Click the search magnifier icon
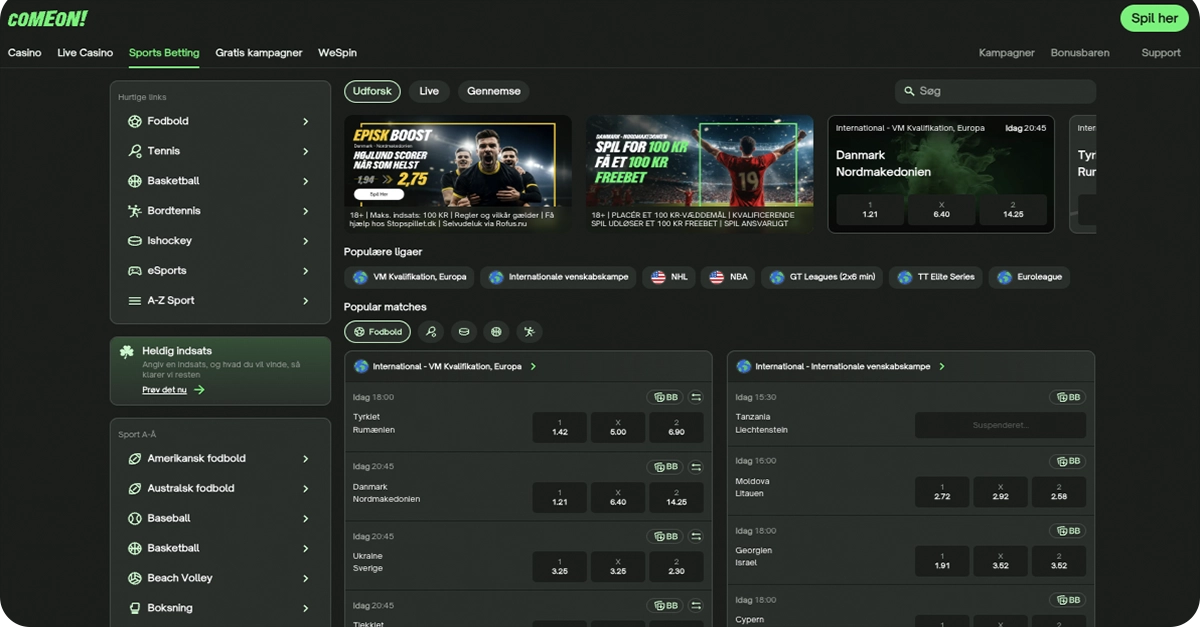The image size is (1200, 627). (909, 91)
